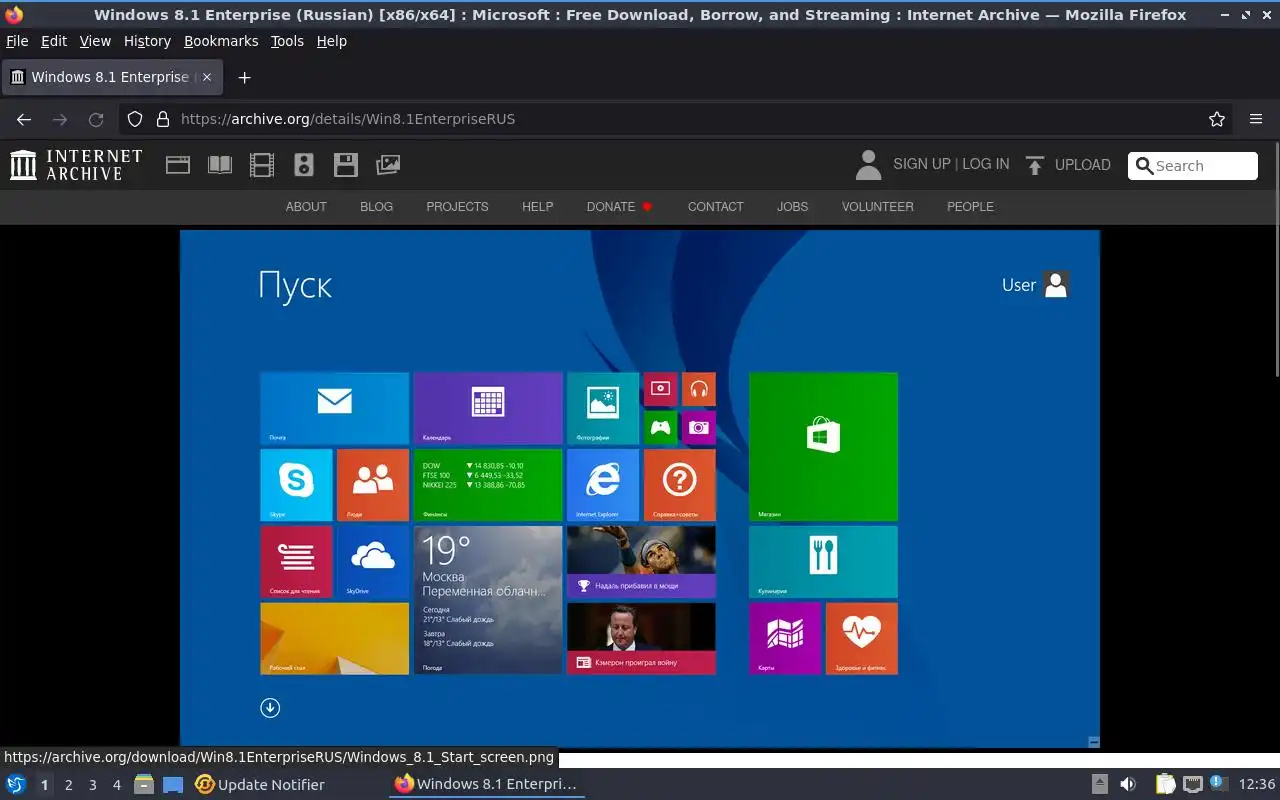This screenshot has width=1280, height=800.
Task: Open the PEOPLE navigation link
Action: pos(970,207)
